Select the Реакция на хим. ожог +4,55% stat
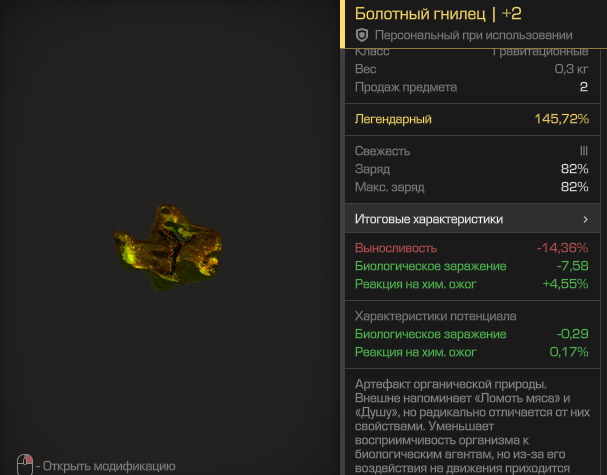Viewport: 607px width, 475px height. coord(472,284)
